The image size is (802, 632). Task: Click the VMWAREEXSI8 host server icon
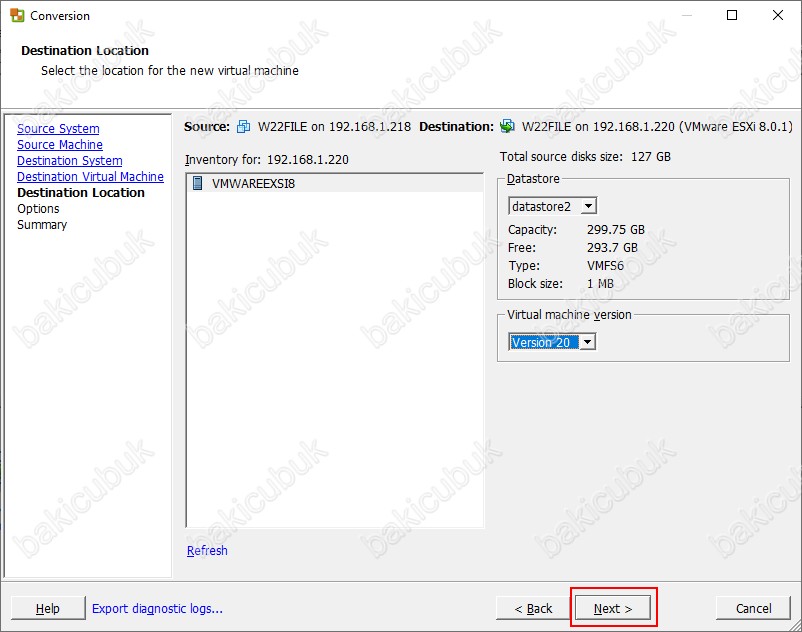(x=197, y=183)
